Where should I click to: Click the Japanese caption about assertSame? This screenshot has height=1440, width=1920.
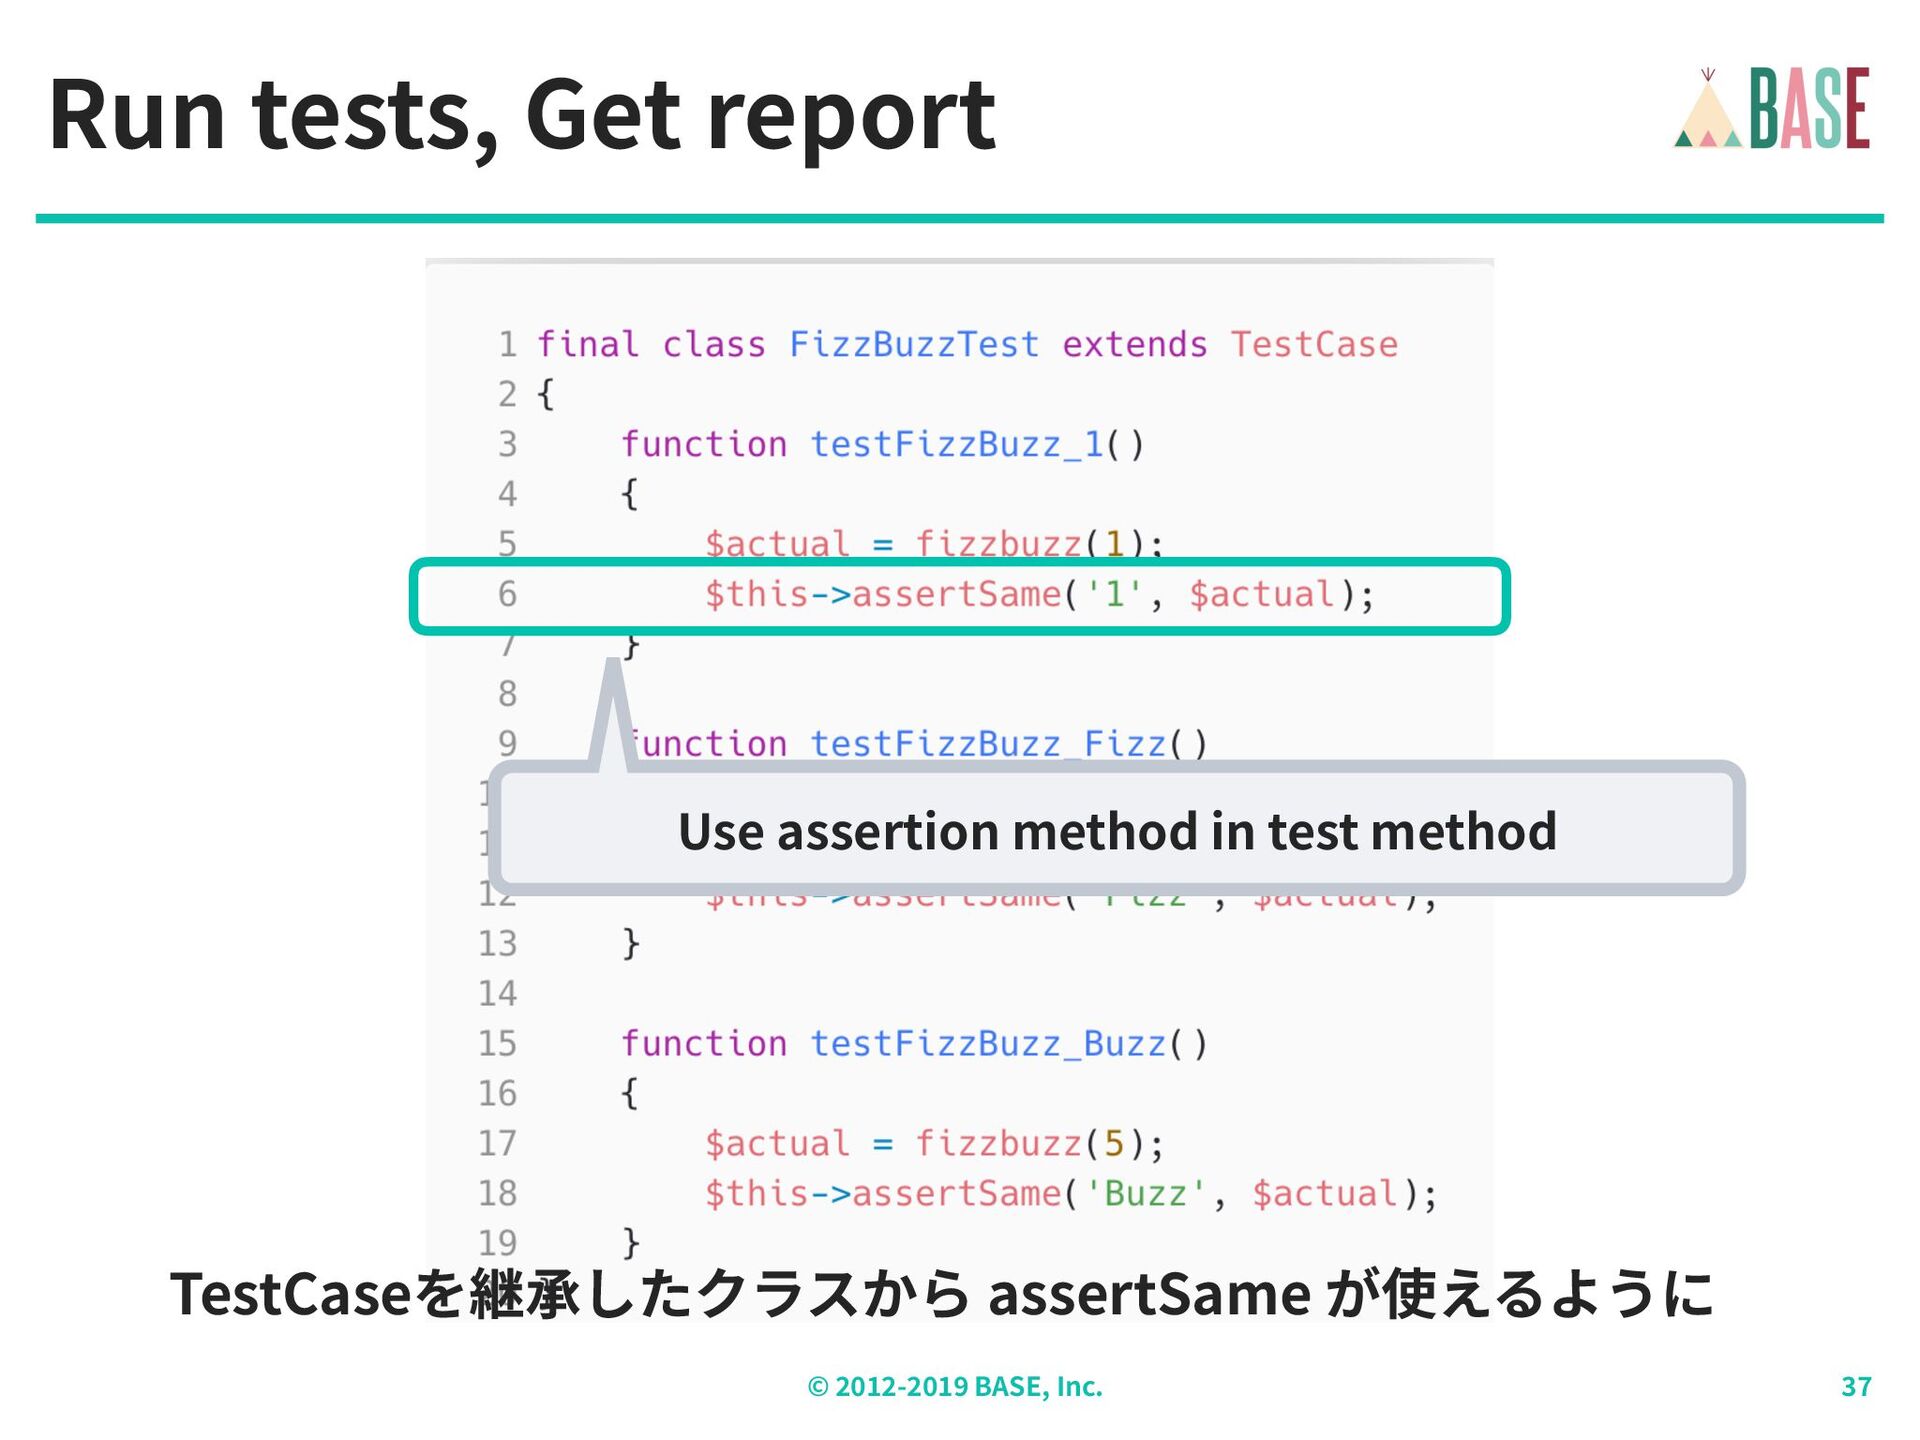(942, 1293)
